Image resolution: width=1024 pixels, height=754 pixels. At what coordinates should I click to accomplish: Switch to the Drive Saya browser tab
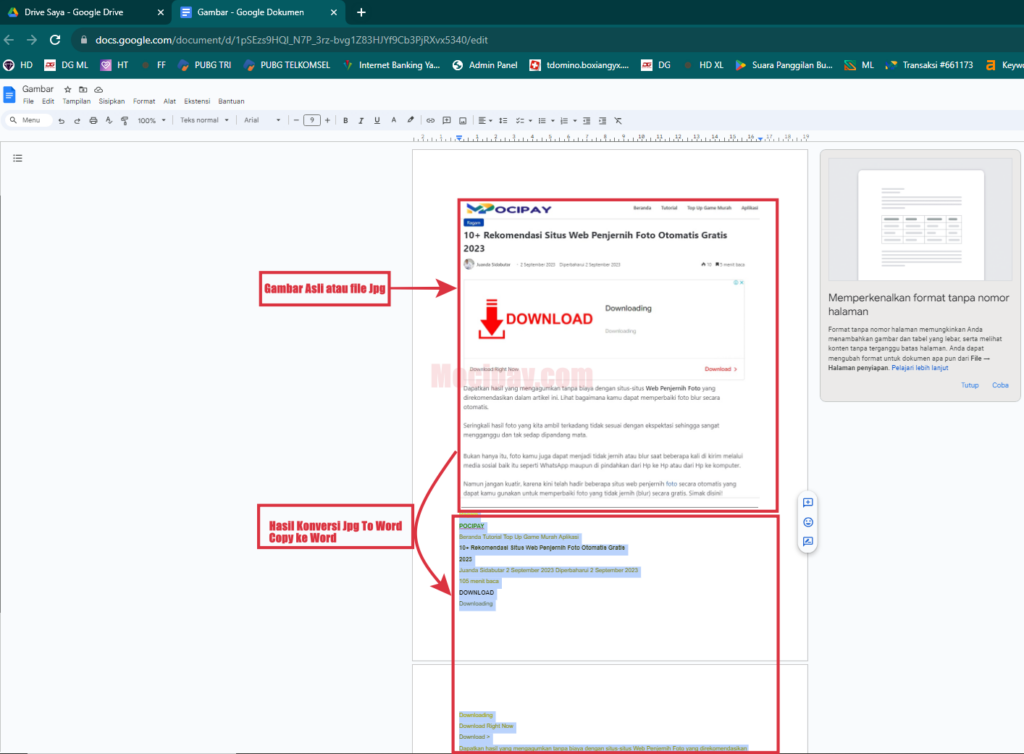click(75, 14)
